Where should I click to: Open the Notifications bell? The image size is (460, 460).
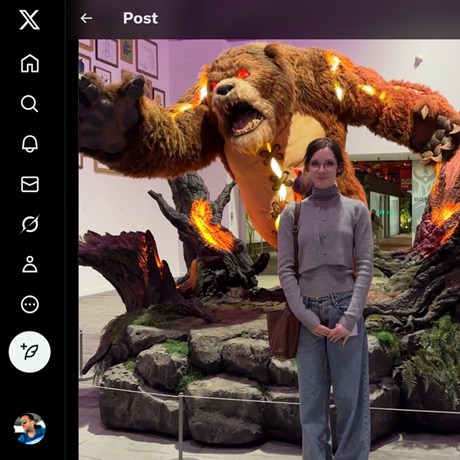coord(30,144)
